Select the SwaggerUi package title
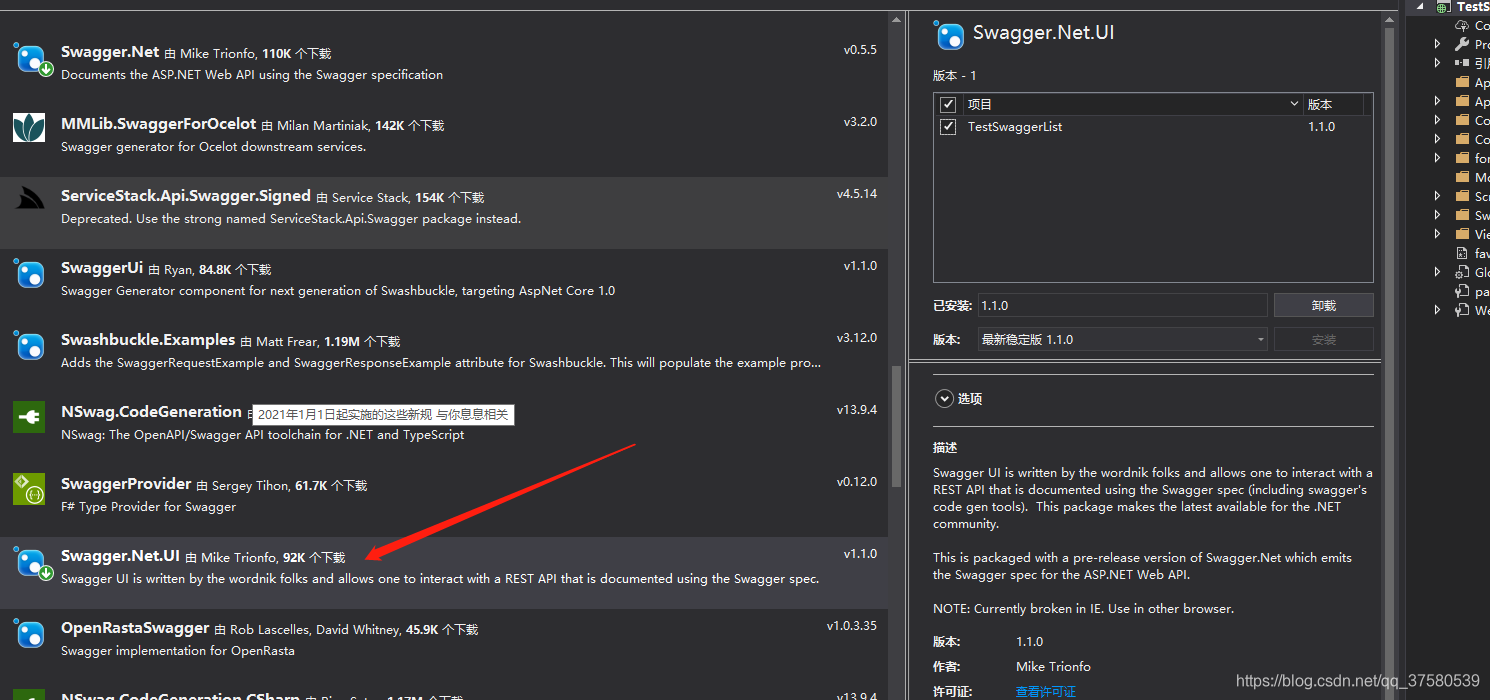This screenshot has width=1490, height=700. 102,268
